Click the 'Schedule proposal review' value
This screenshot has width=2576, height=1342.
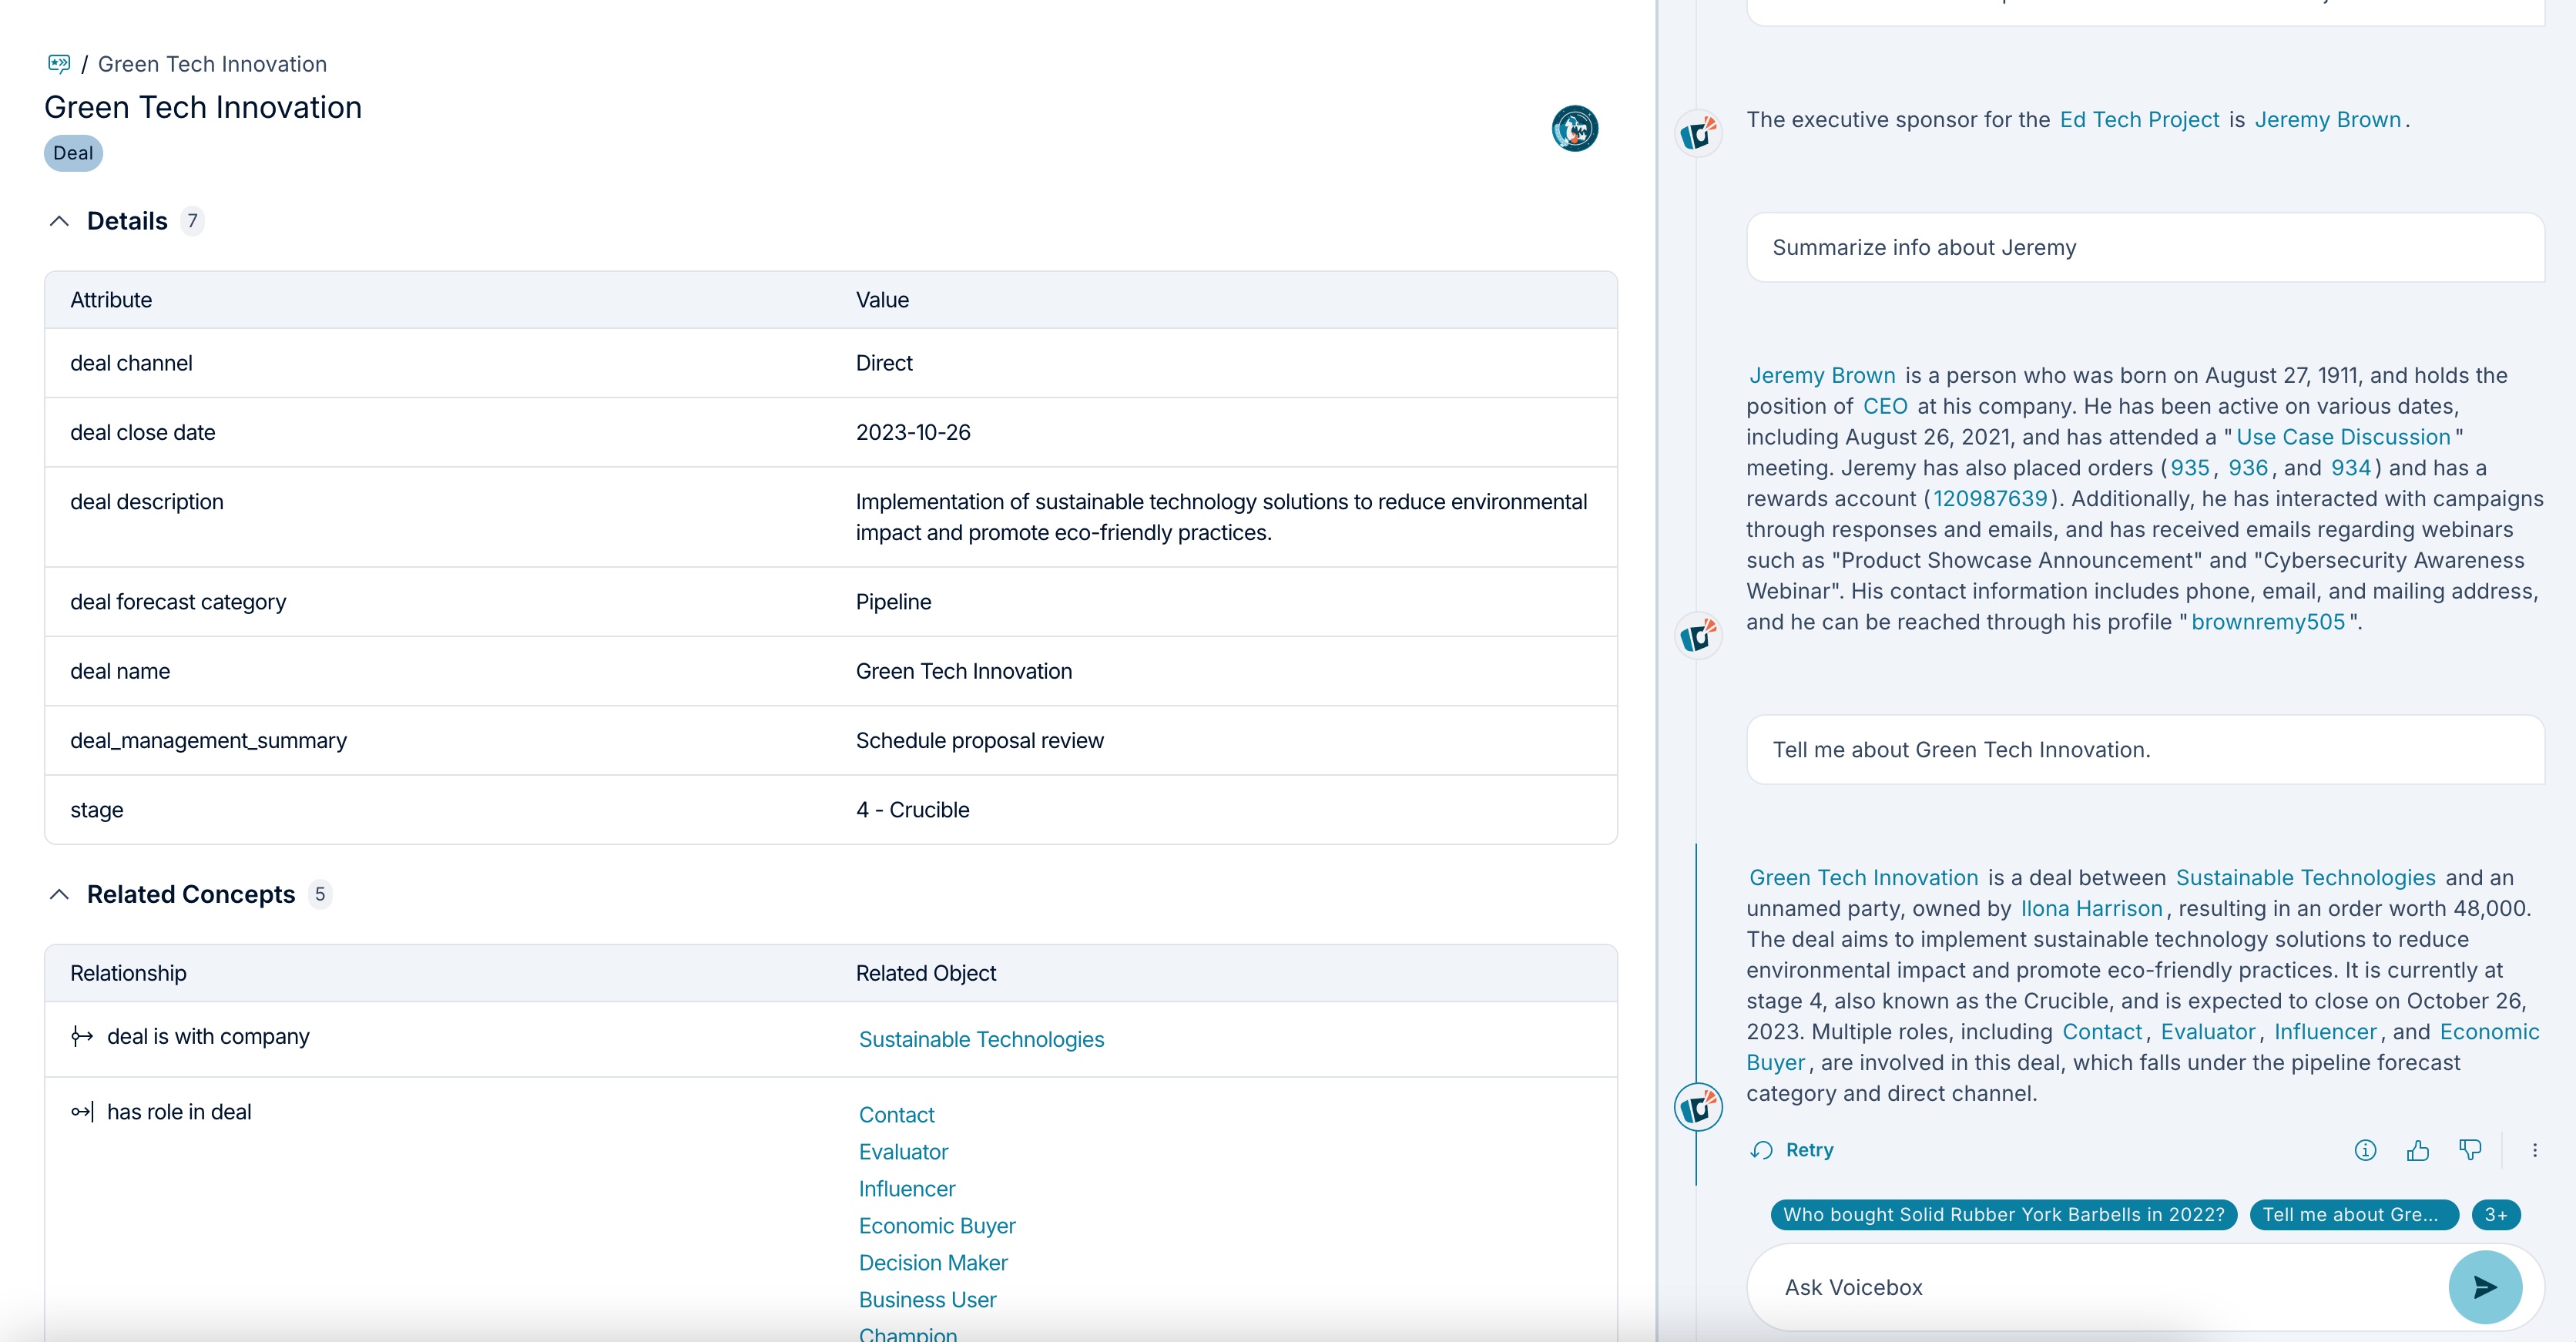979,740
